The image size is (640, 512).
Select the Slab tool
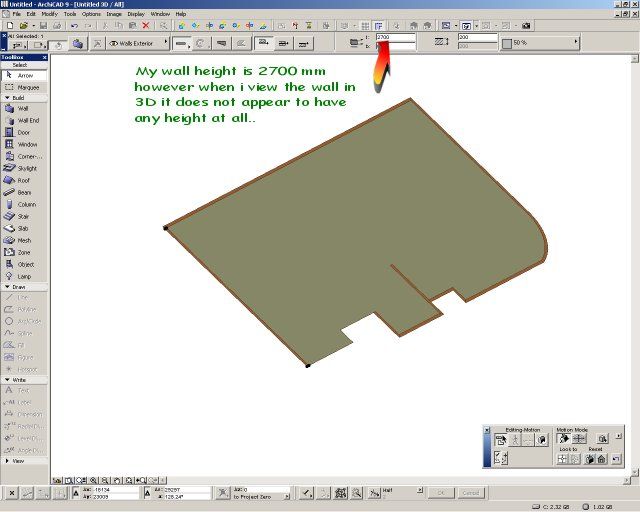point(24,228)
